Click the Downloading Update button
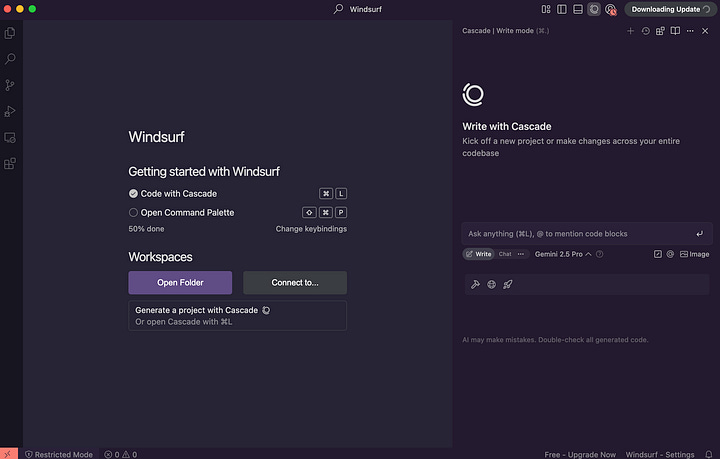720x459 pixels. click(670, 9)
